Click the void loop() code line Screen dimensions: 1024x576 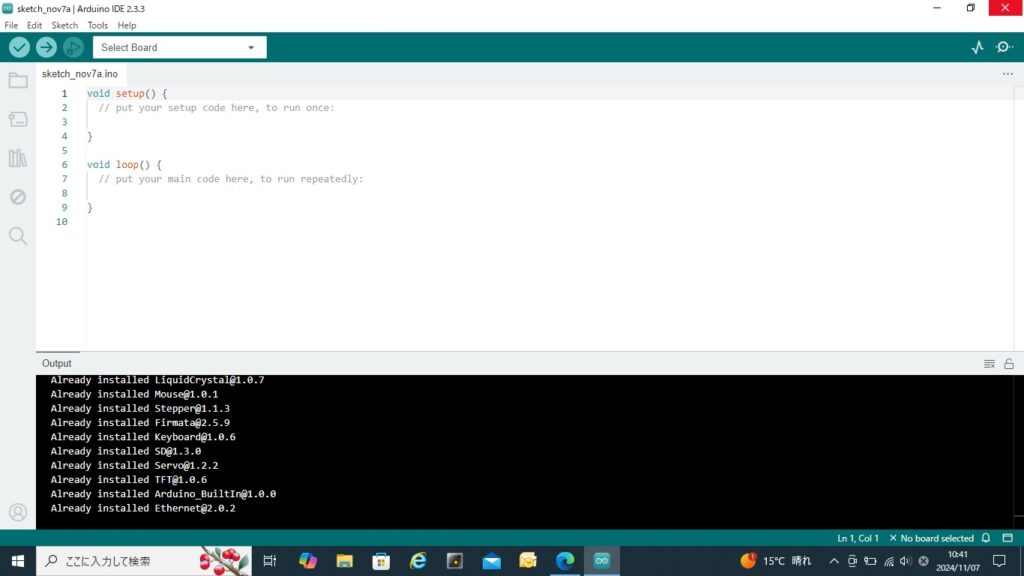pos(124,165)
